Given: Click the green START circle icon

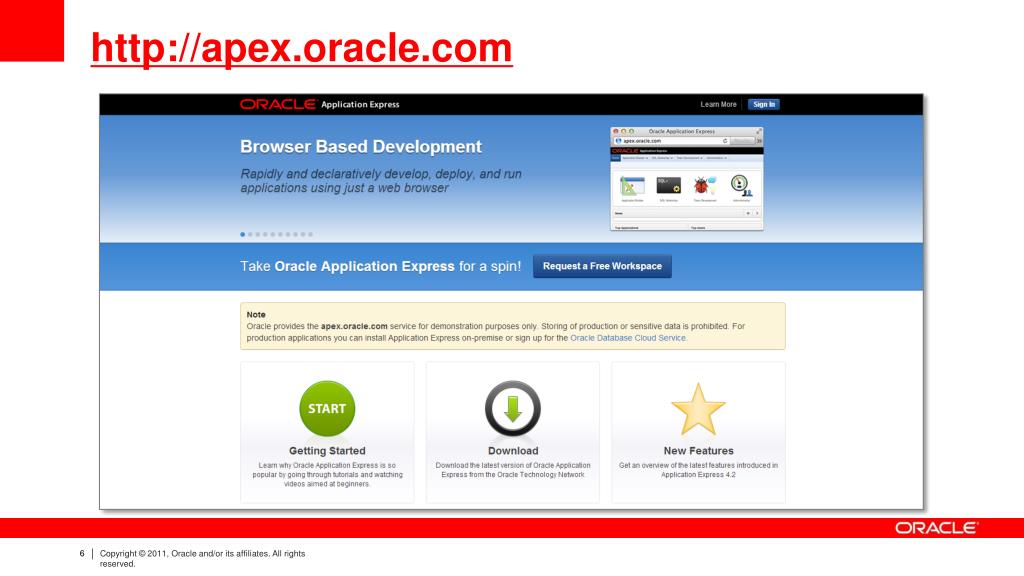Looking at the screenshot, I should point(327,409).
